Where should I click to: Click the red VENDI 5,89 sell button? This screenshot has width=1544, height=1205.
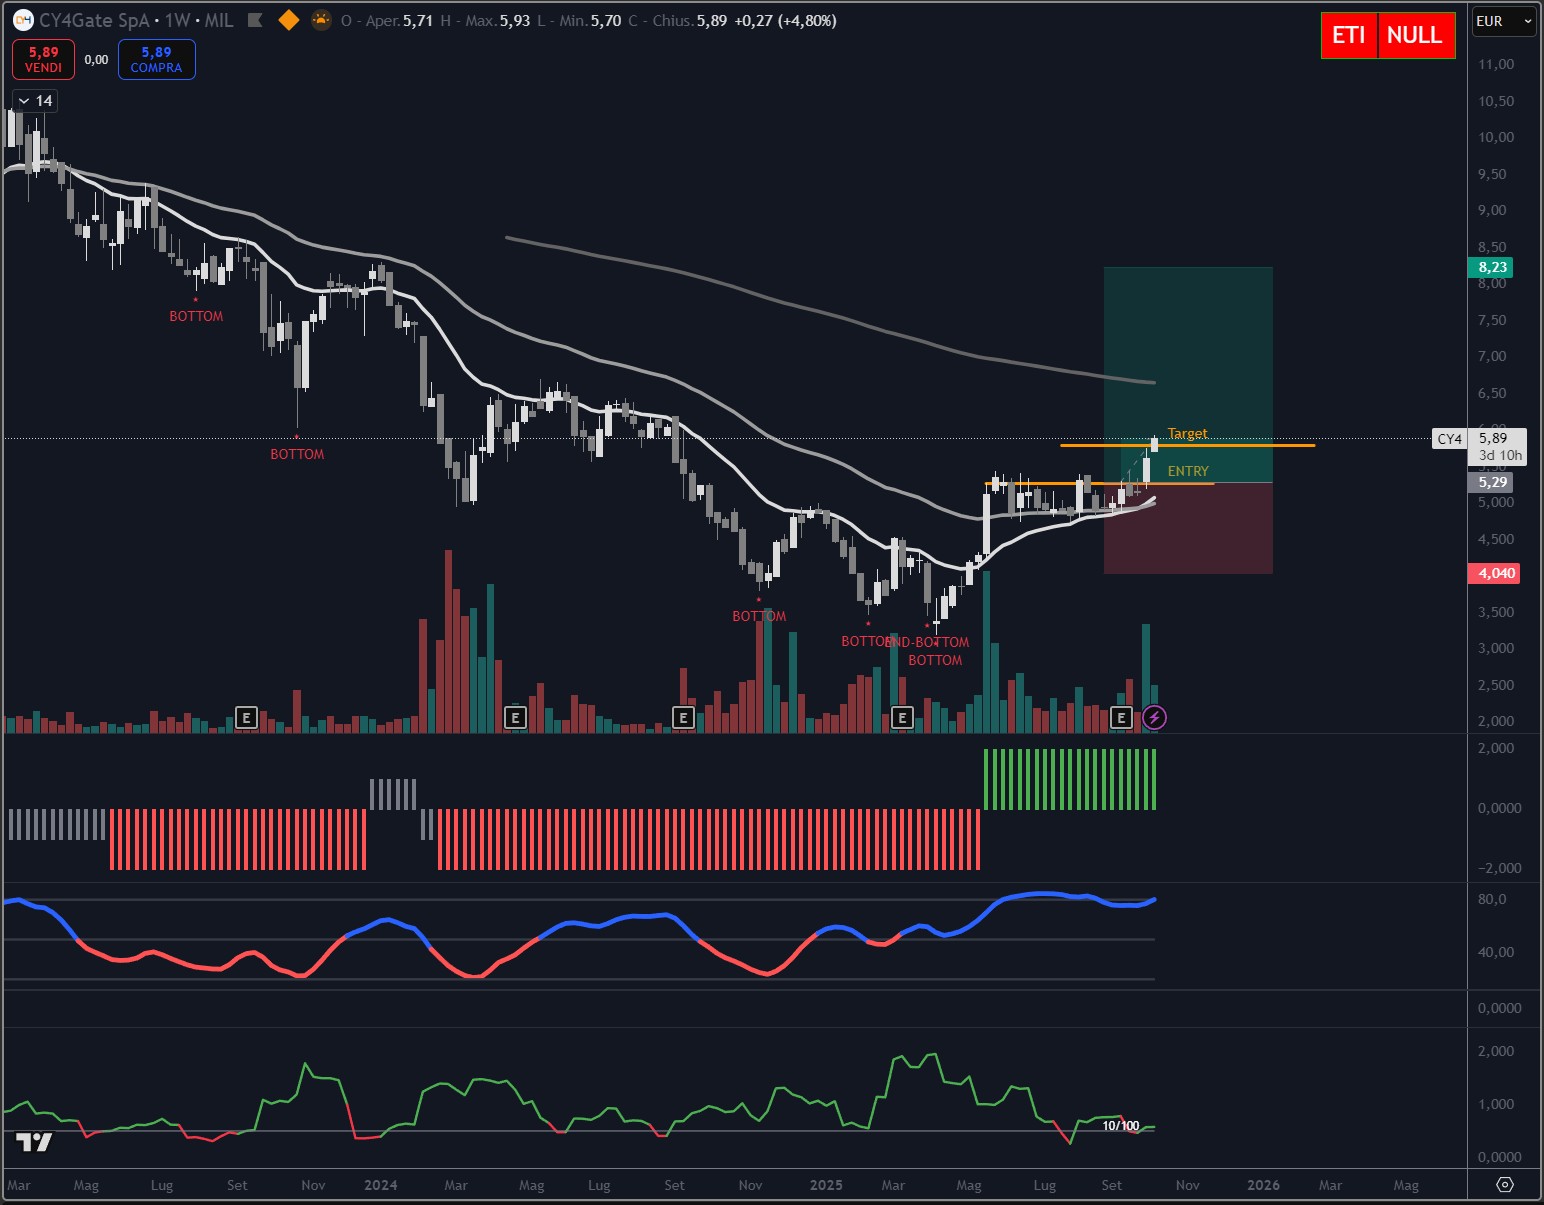point(43,60)
